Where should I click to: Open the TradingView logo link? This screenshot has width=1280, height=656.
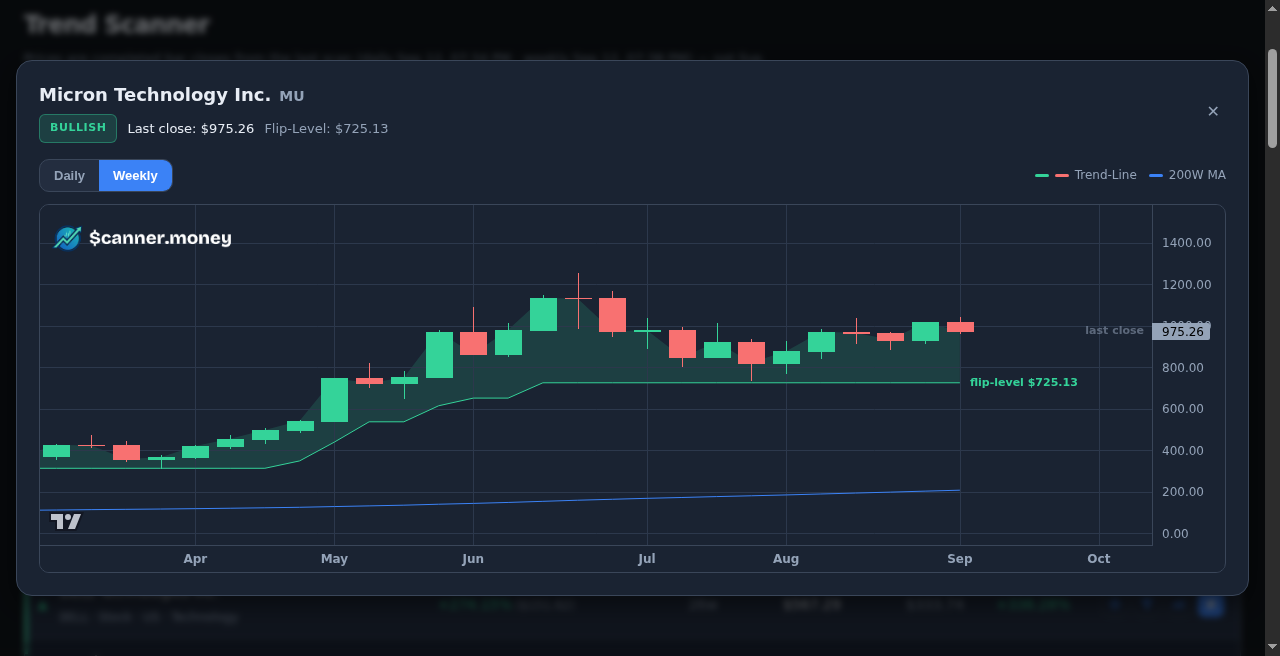pos(66,521)
